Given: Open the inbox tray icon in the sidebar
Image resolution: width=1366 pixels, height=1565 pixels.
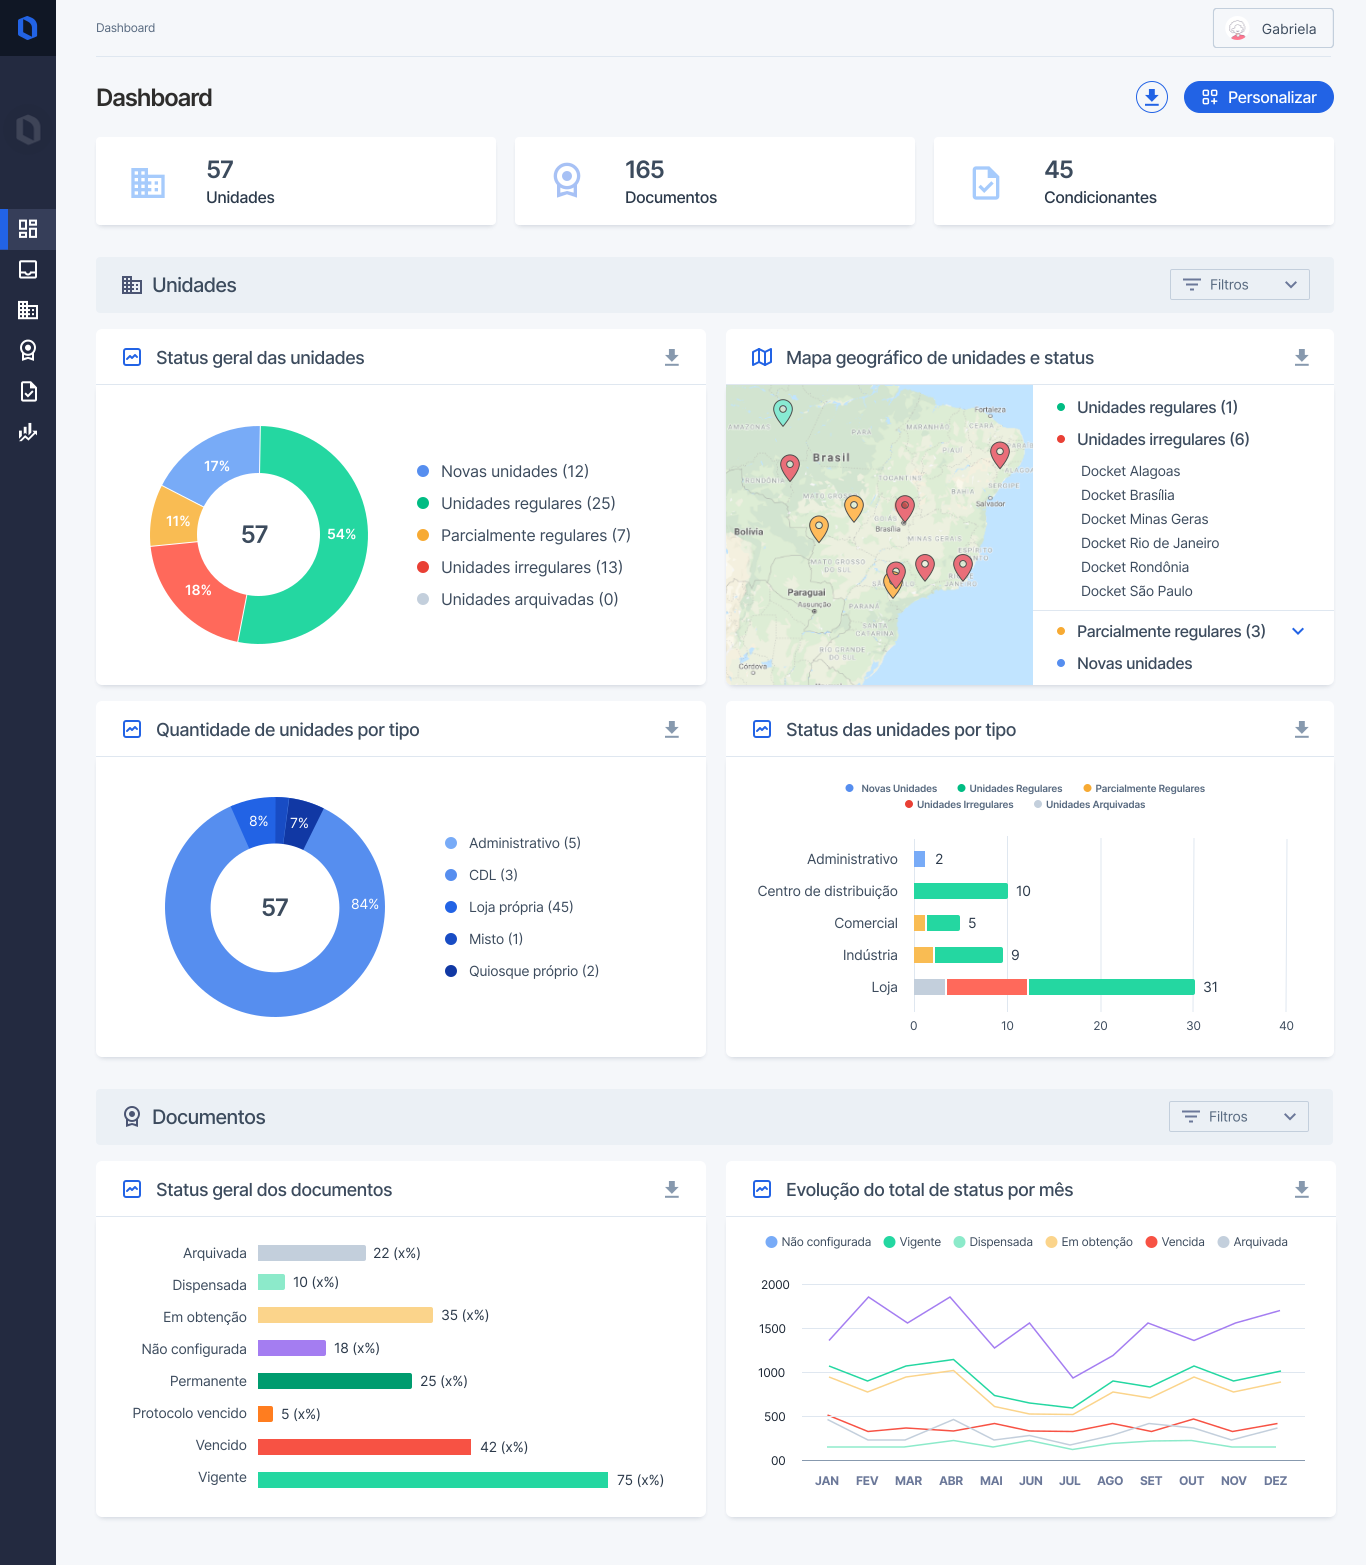Looking at the screenshot, I should pos(28,270).
